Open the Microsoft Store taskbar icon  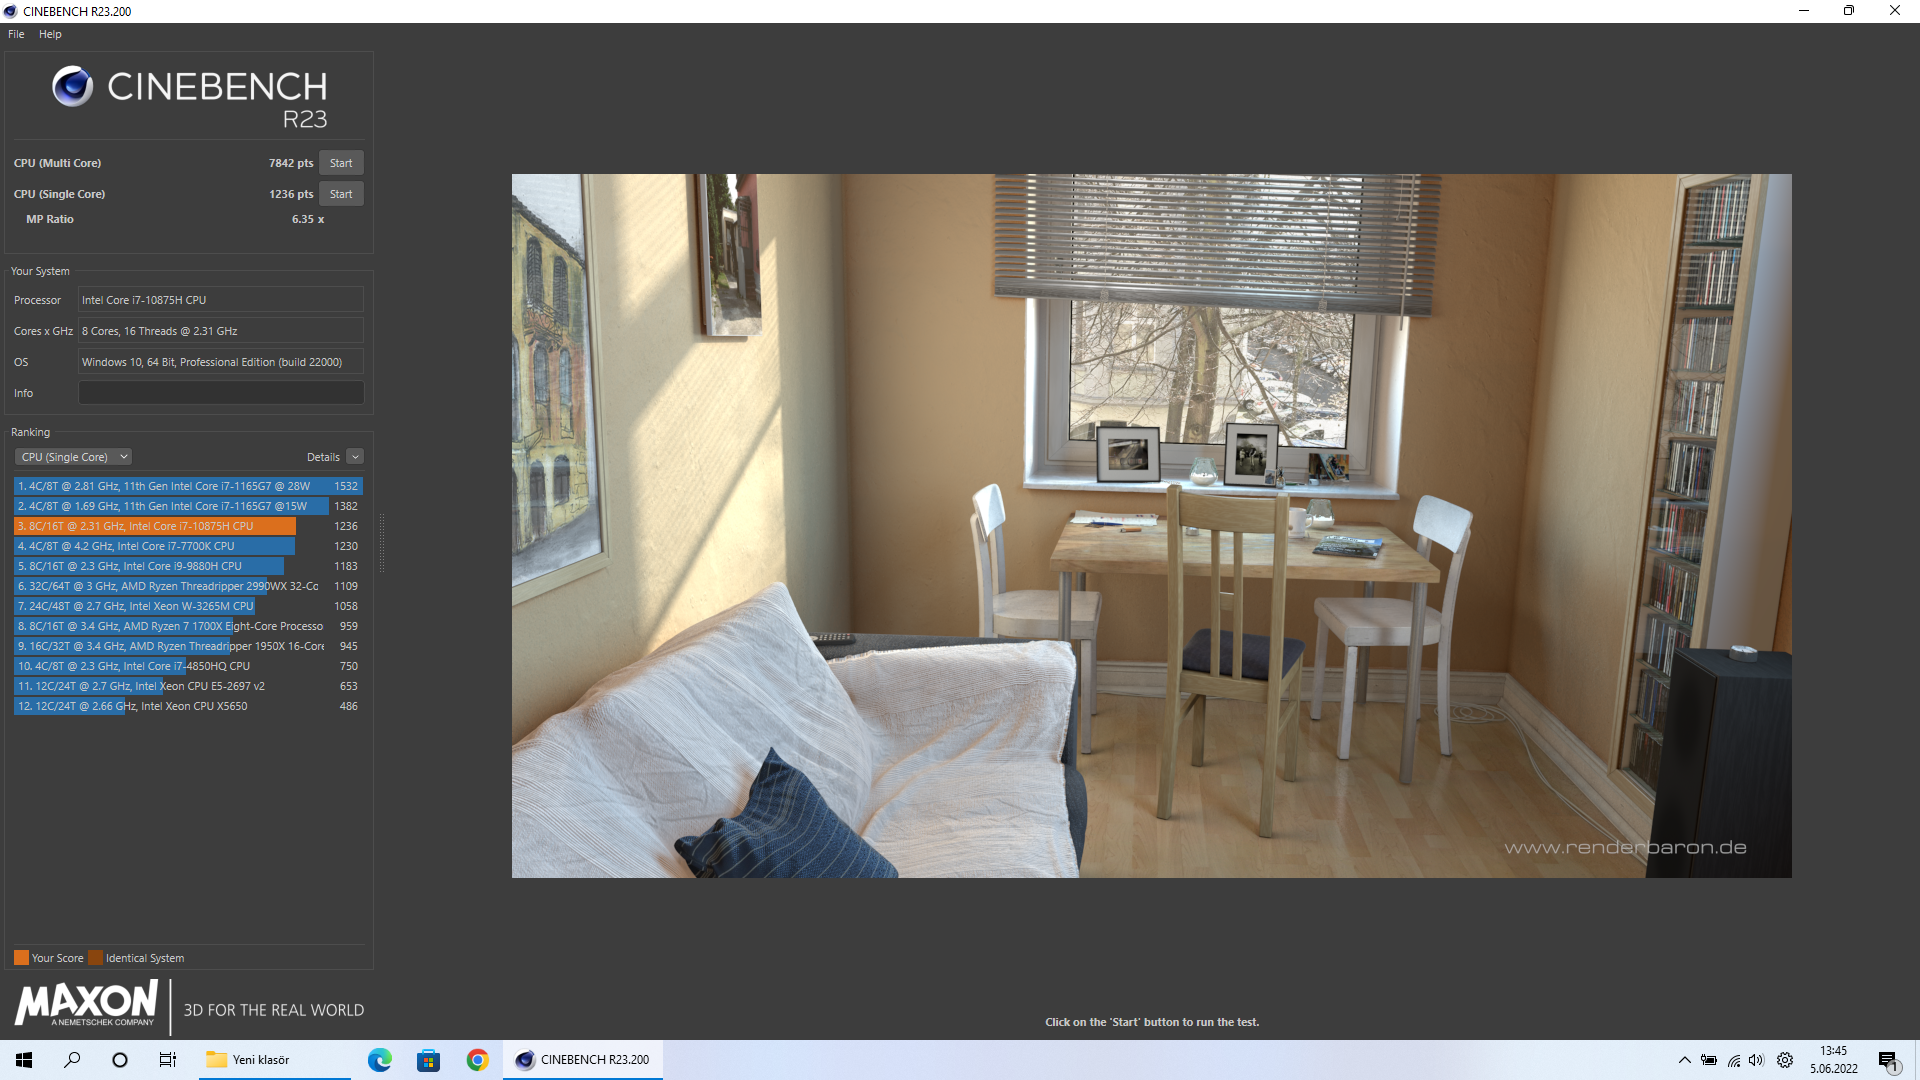(429, 1060)
